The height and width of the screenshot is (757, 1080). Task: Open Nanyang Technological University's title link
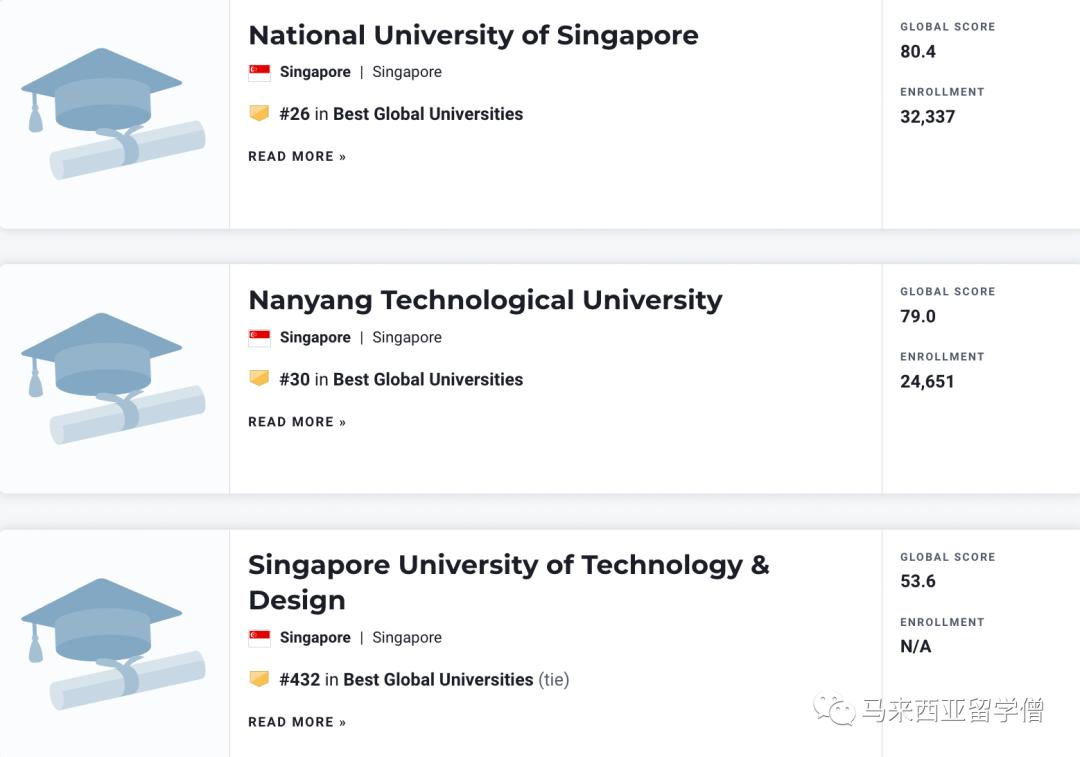point(485,300)
